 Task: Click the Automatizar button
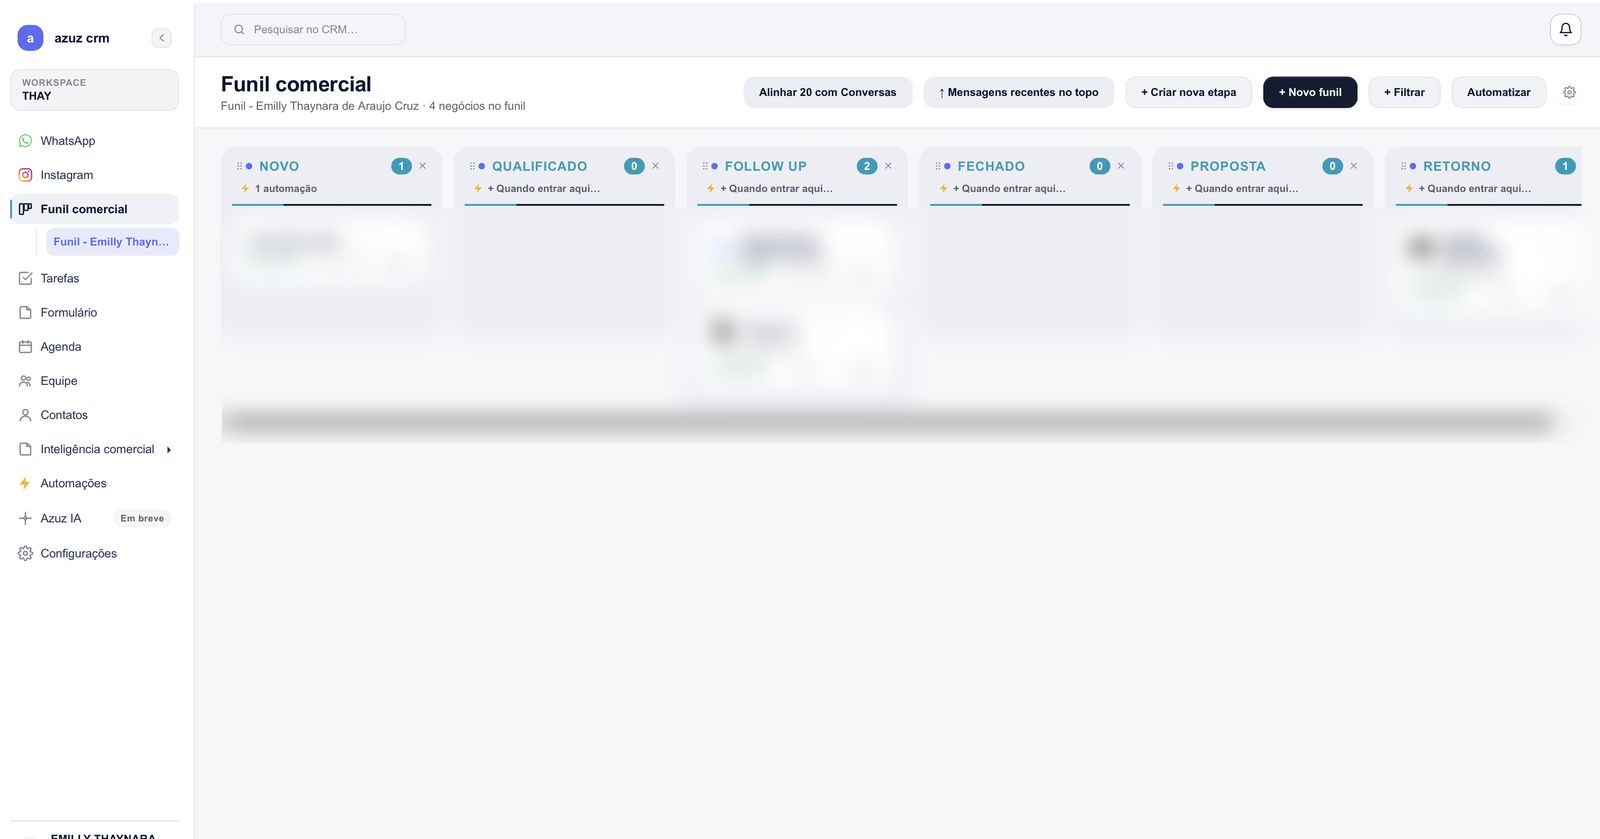[x=1499, y=92]
